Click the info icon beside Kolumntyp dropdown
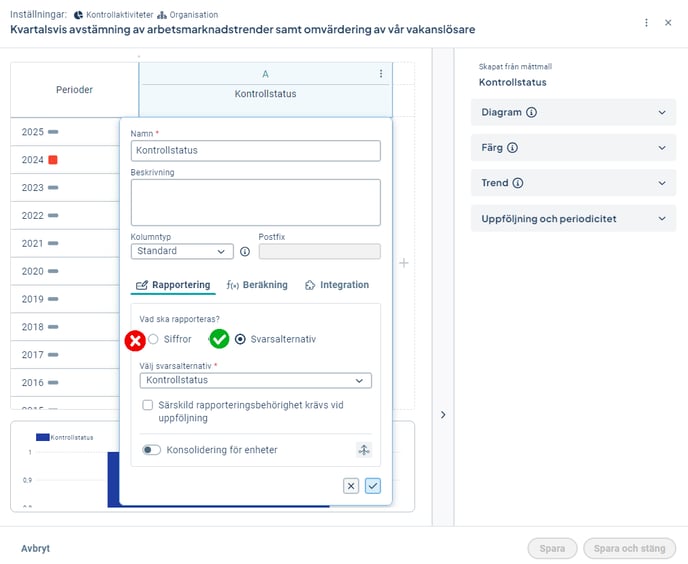This screenshot has height=564, width=688. pos(245,252)
